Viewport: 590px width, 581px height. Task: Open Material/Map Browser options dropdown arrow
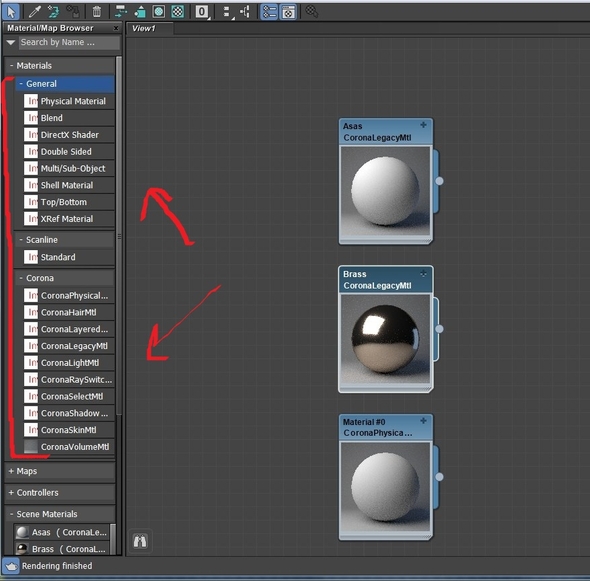pos(11,43)
